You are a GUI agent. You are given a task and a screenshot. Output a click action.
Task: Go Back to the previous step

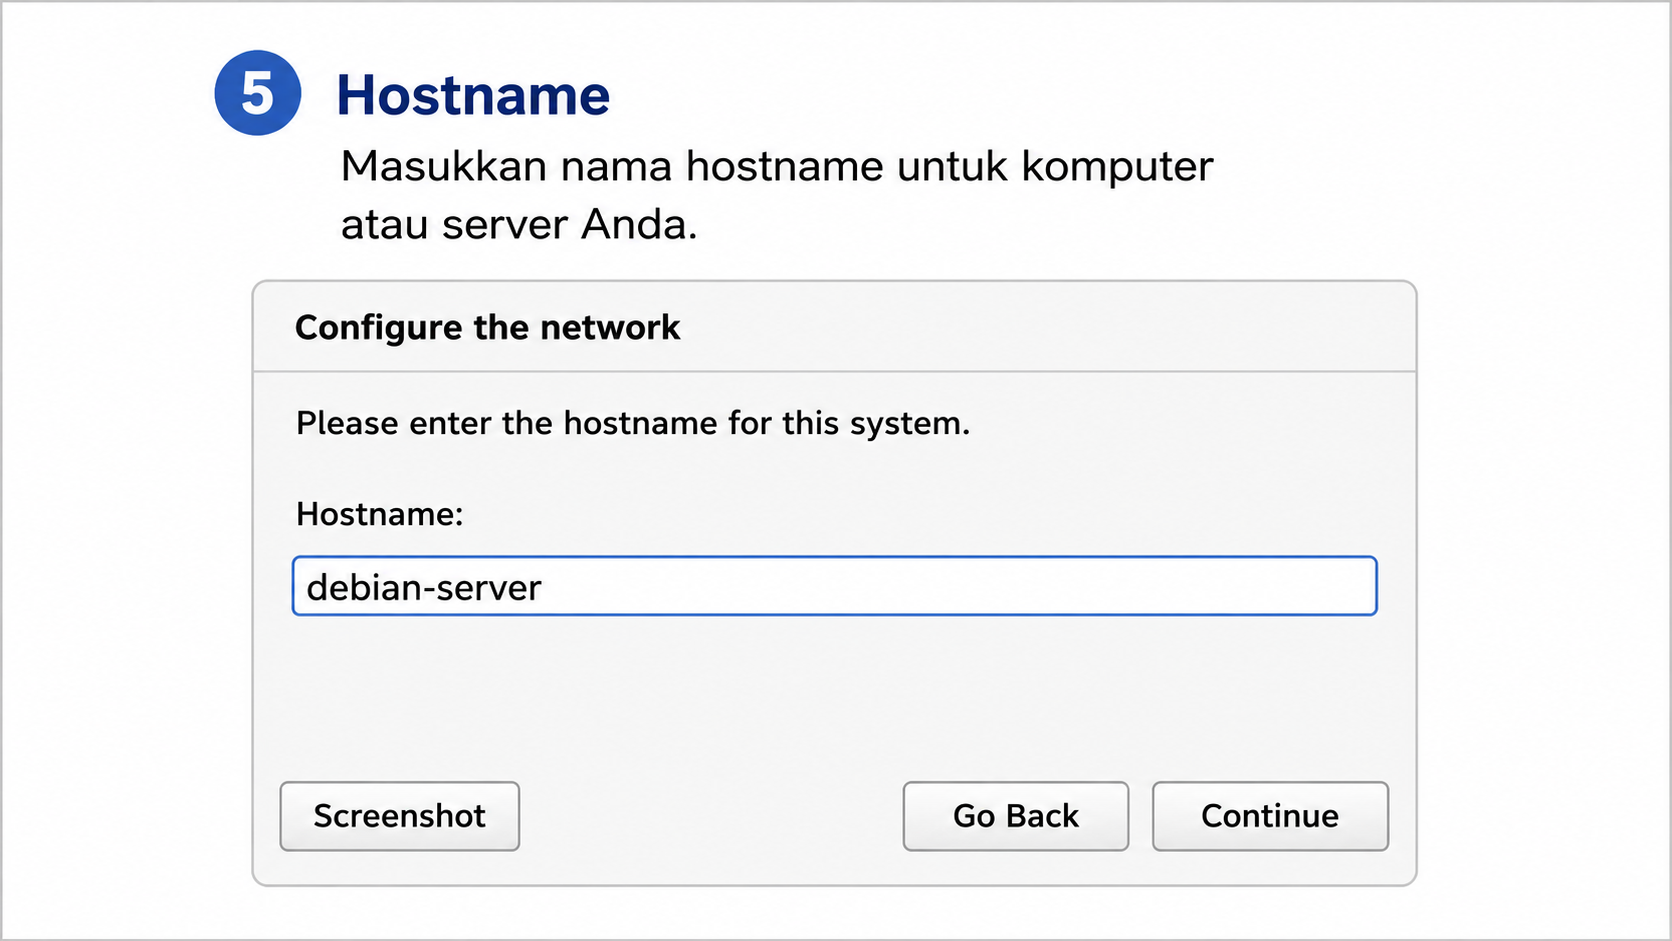(x=1016, y=816)
